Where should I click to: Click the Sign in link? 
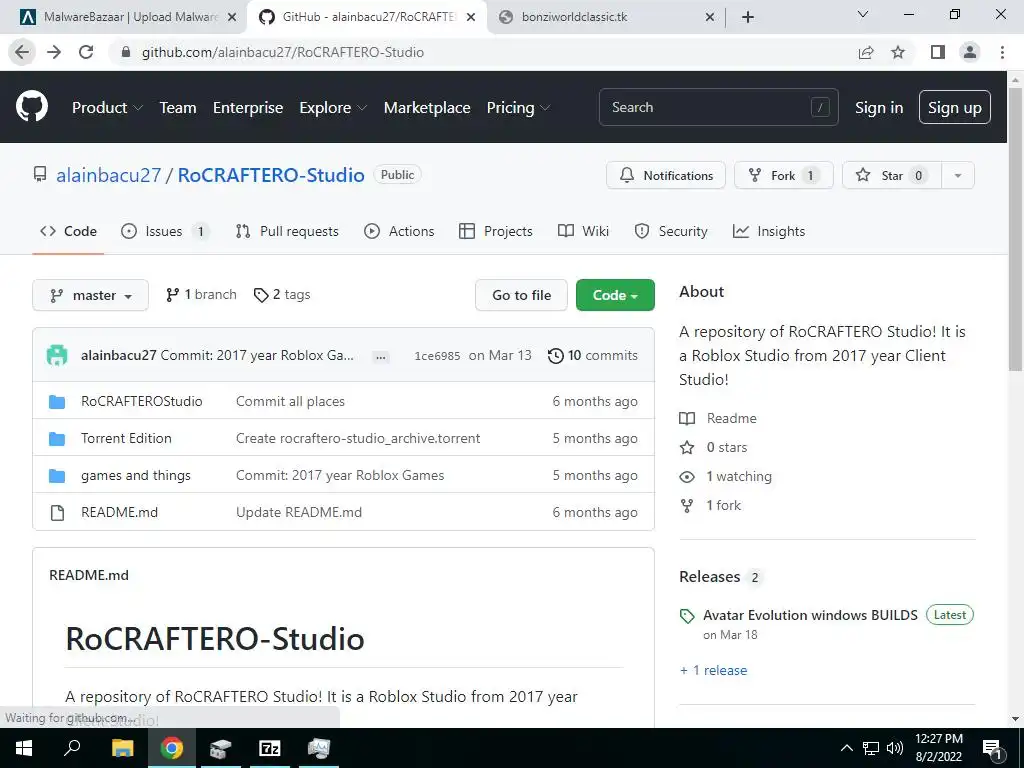pyautogui.click(x=879, y=108)
